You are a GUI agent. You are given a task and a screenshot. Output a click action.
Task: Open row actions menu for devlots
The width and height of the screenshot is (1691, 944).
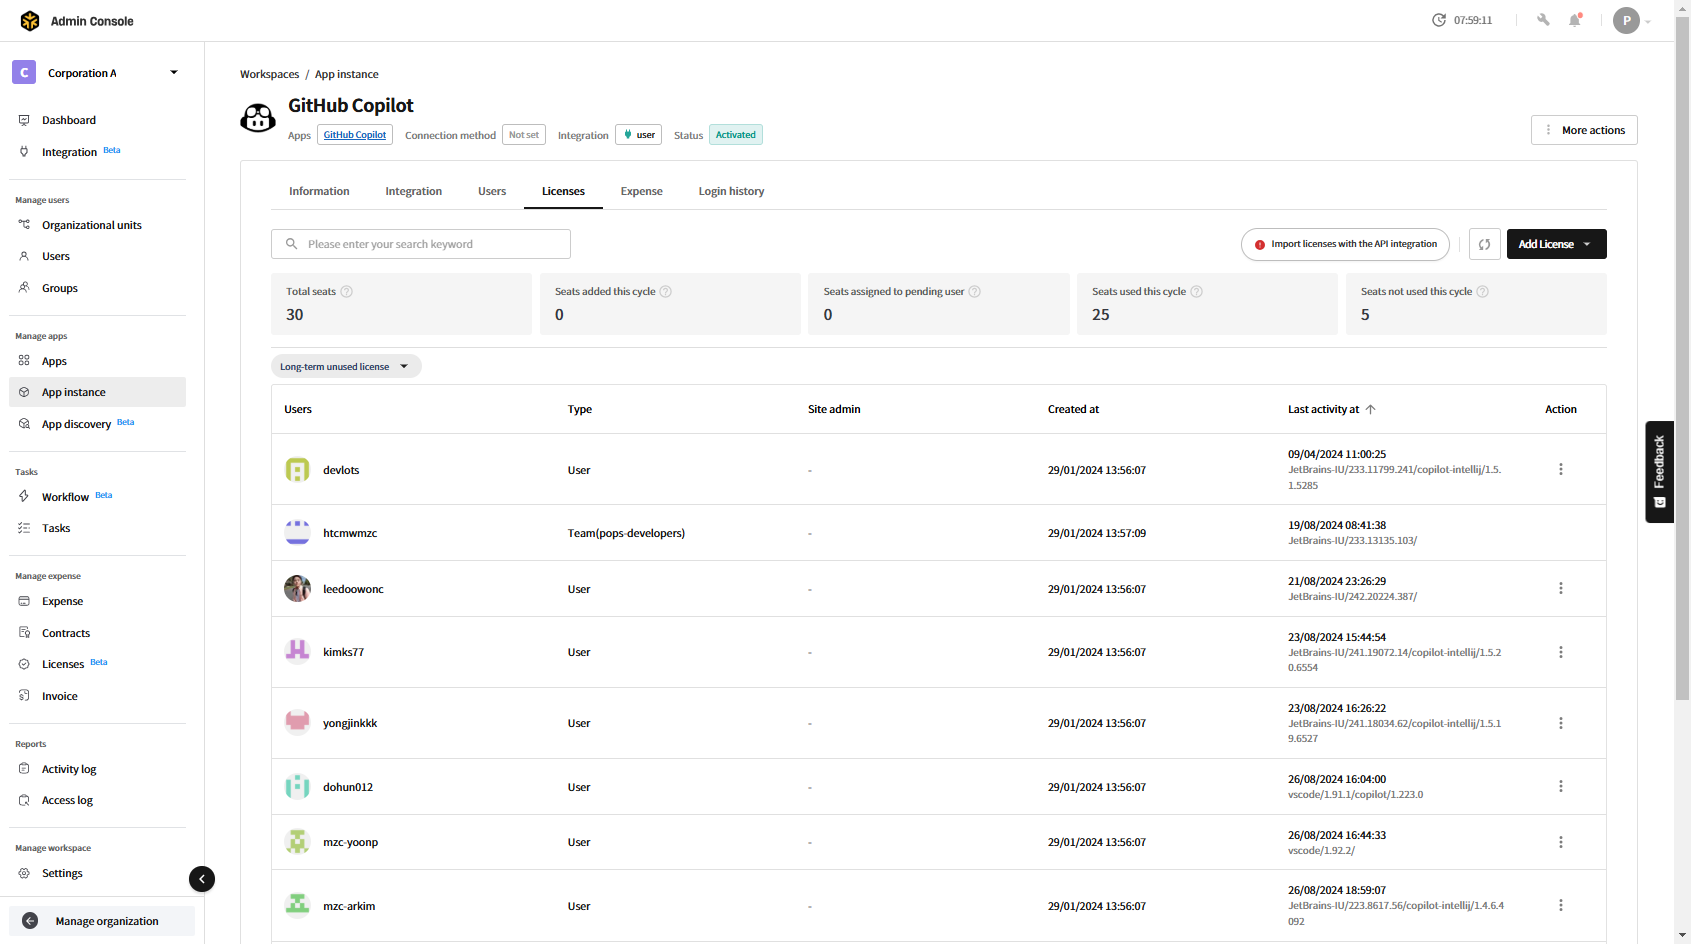point(1561,469)
